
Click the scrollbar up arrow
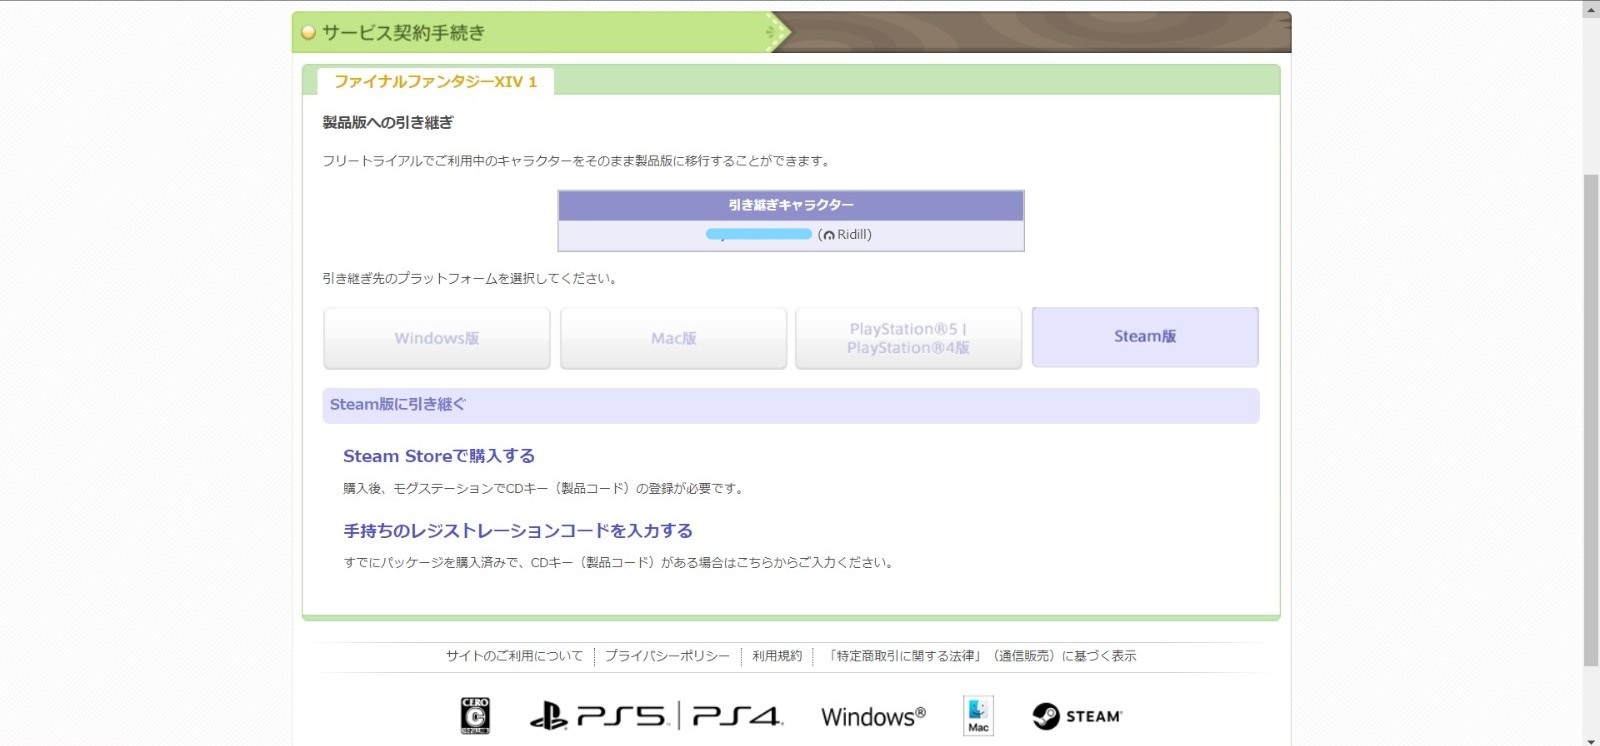[1591, 8]
